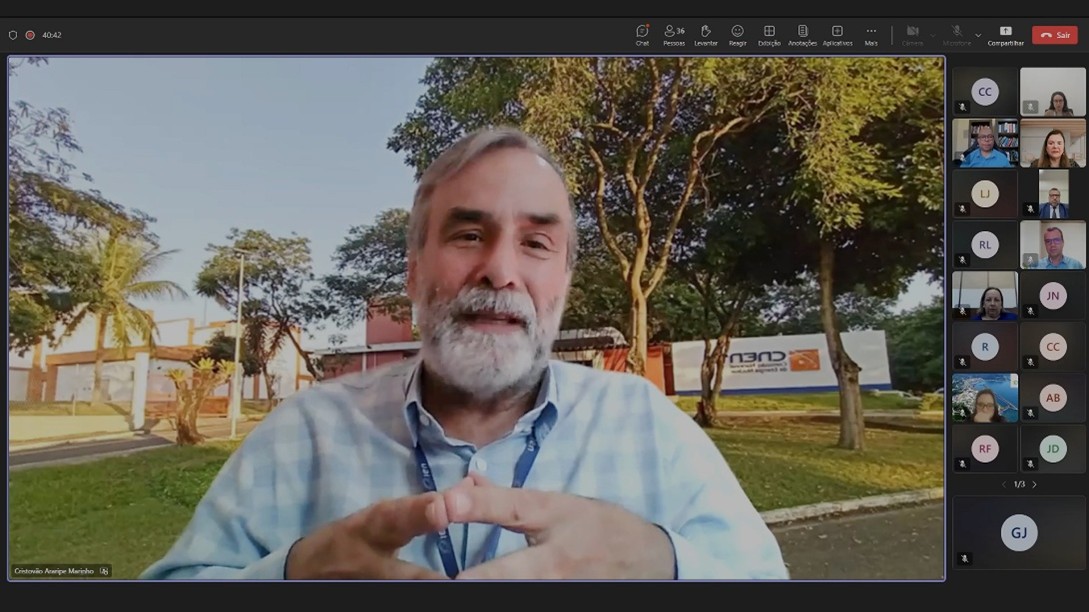This screenshot has height=612, width=1089.
Task: Leave the meeting with Sair
Action: (1054, 35)
